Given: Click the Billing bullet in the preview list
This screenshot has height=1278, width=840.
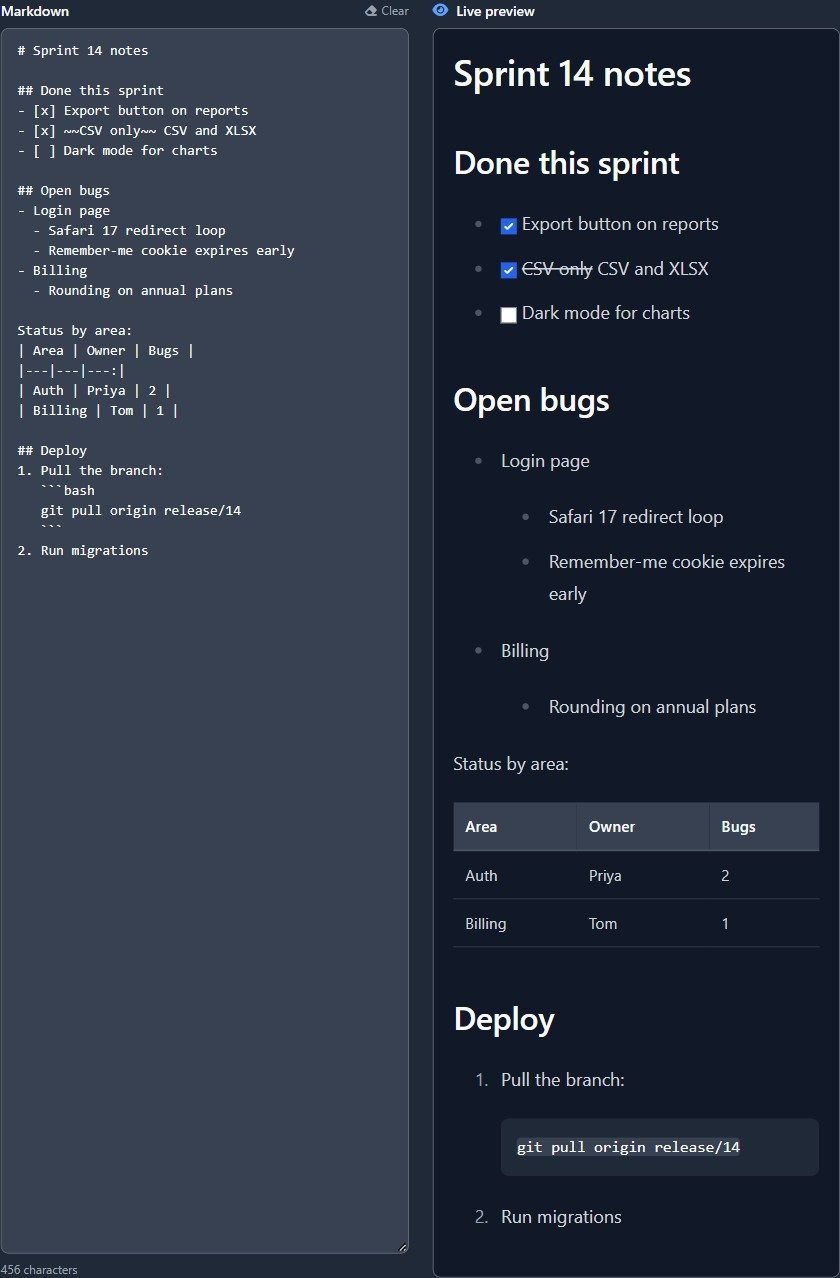Looking at the screenshot, I should coord(525,651).
